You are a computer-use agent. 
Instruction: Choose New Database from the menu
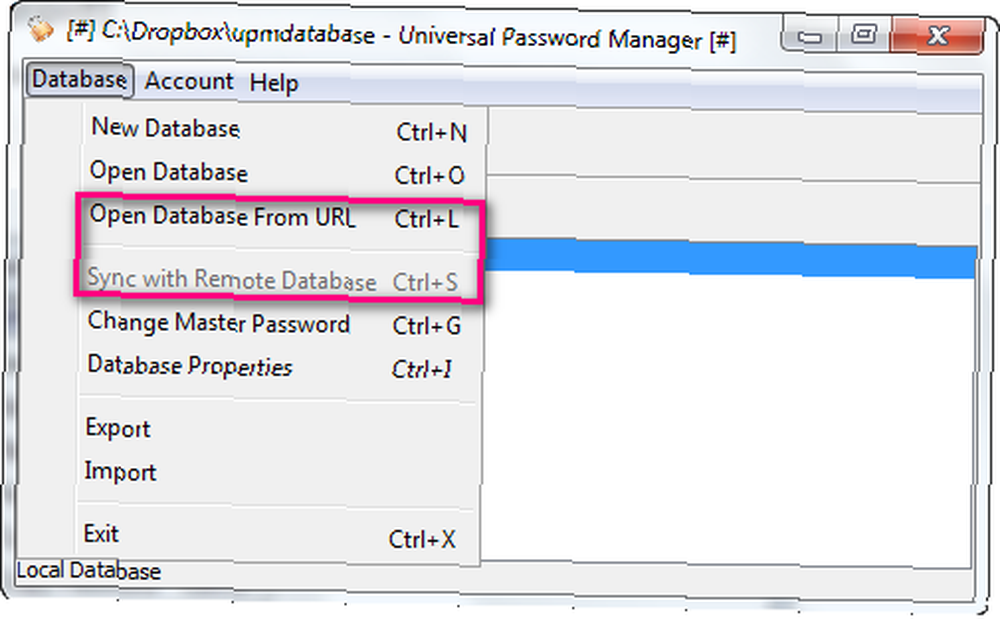[x=279, y=129]
